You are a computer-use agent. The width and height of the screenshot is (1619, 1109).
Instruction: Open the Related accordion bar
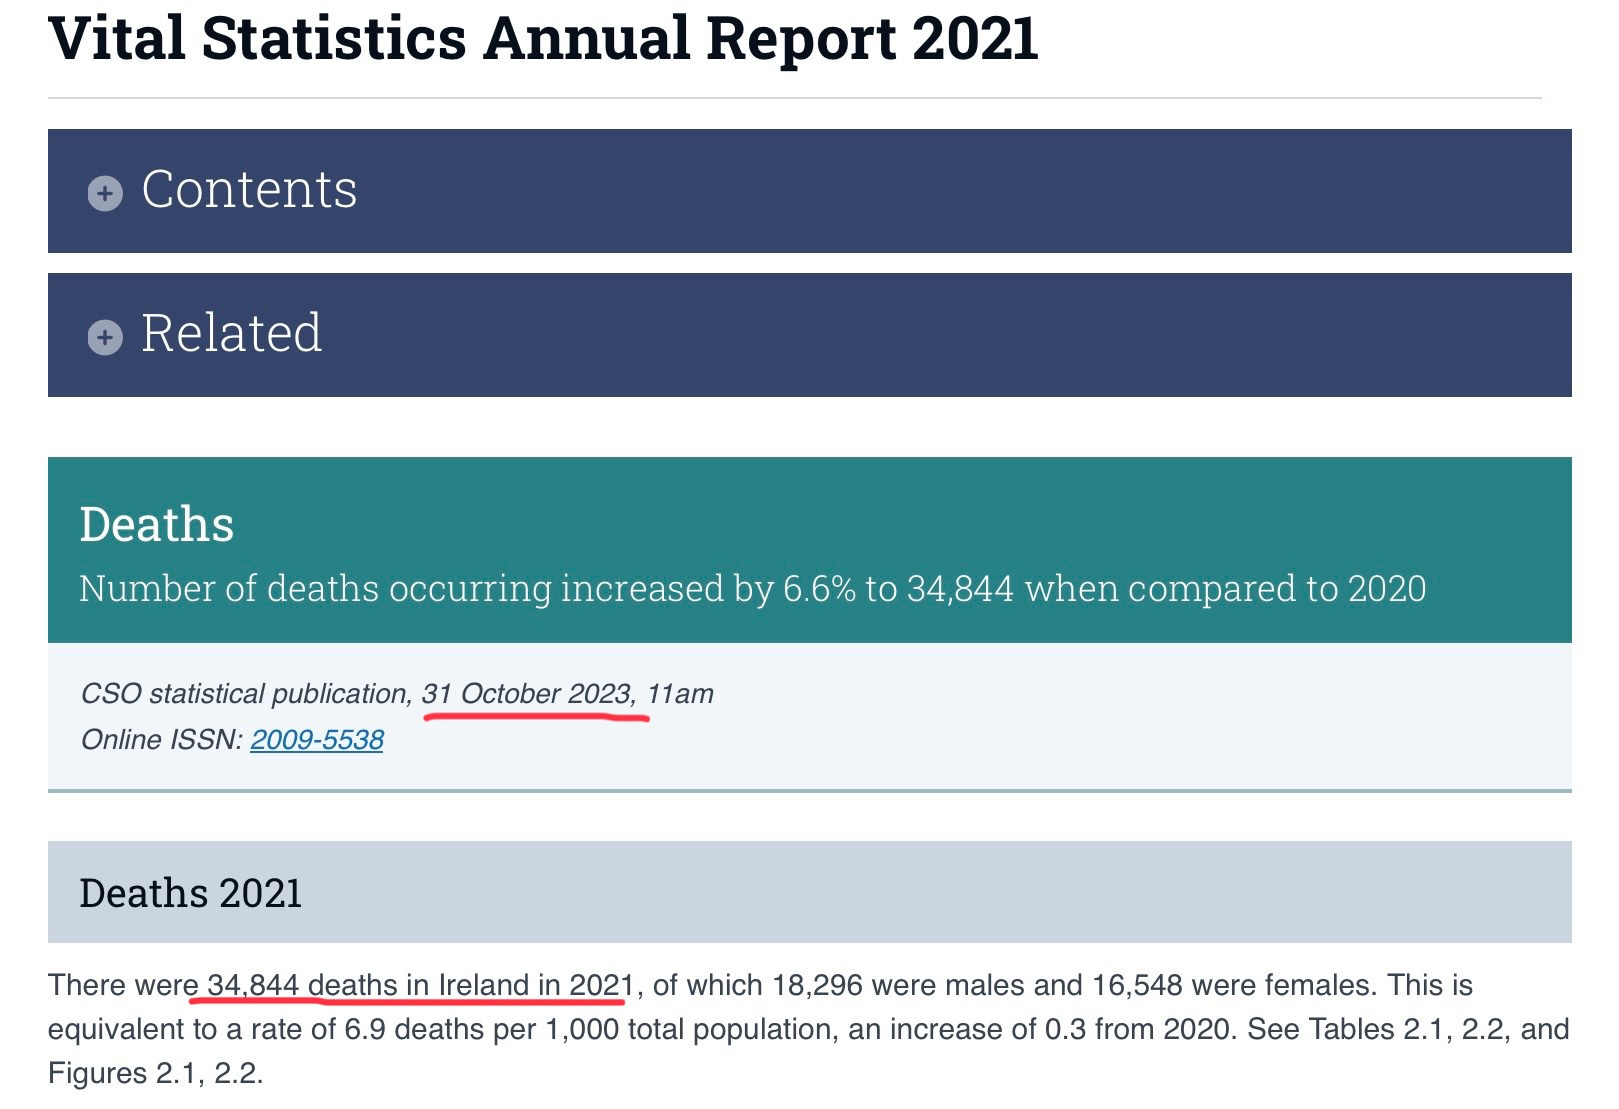809,335
